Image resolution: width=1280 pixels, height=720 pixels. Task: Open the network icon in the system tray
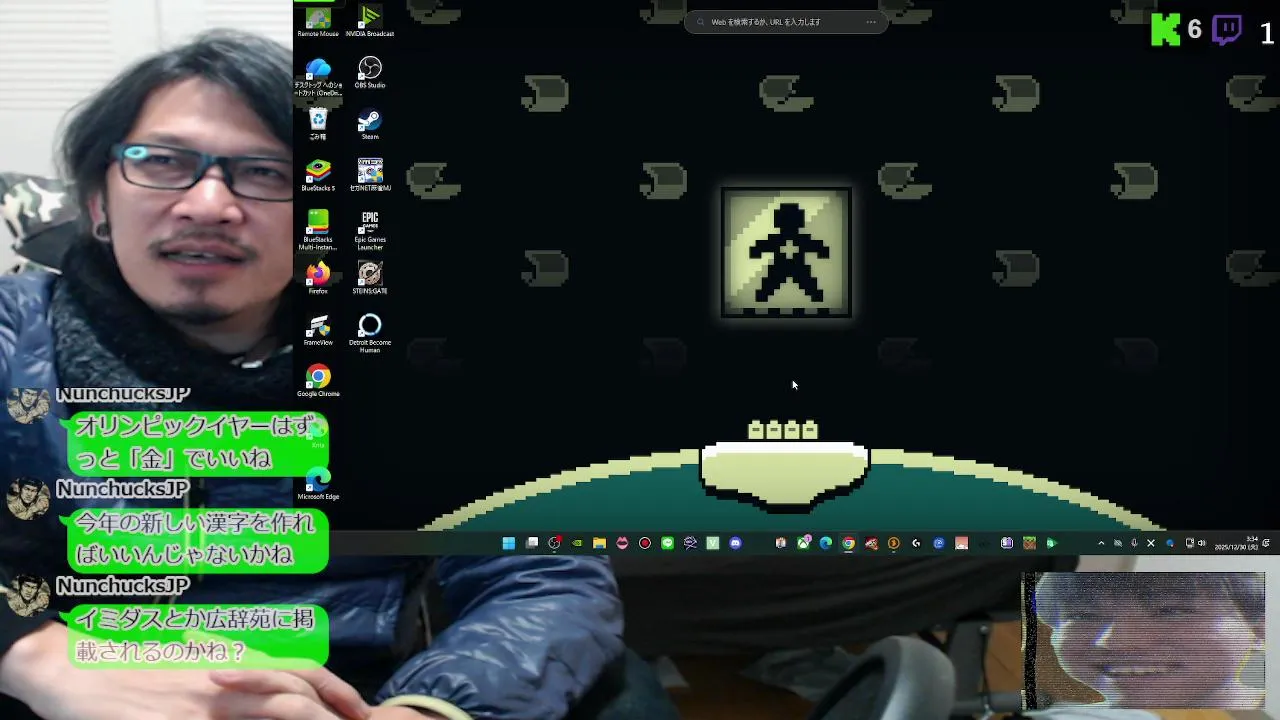click(x=1189, y=543)
